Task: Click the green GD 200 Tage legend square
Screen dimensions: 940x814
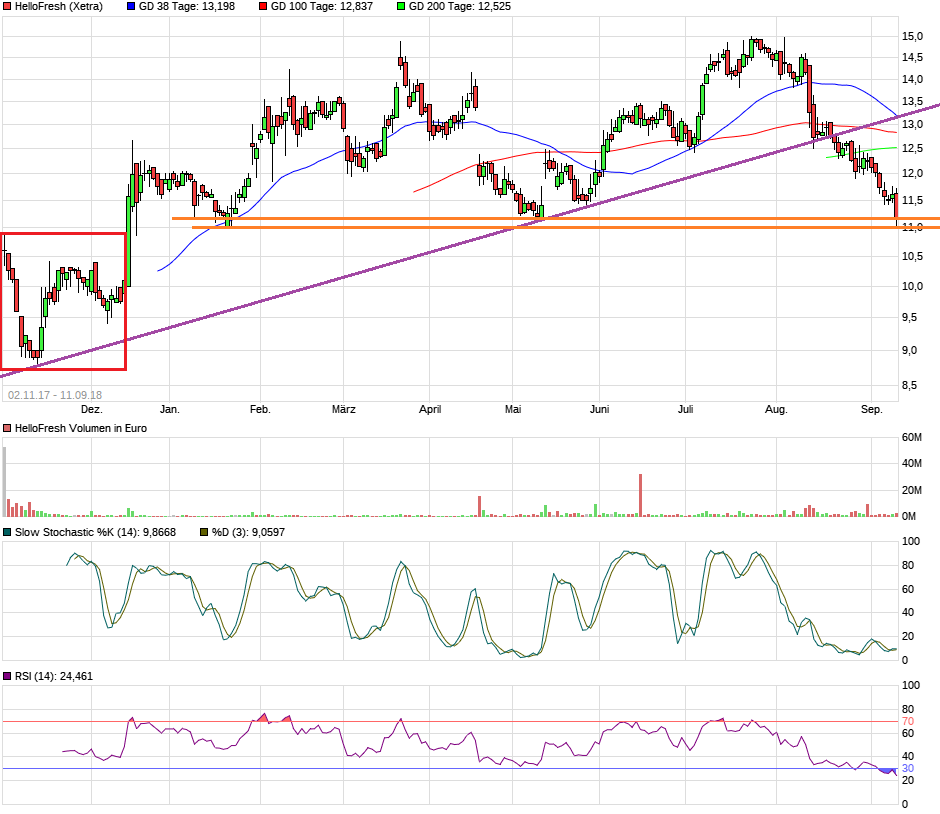Action: 401,6
